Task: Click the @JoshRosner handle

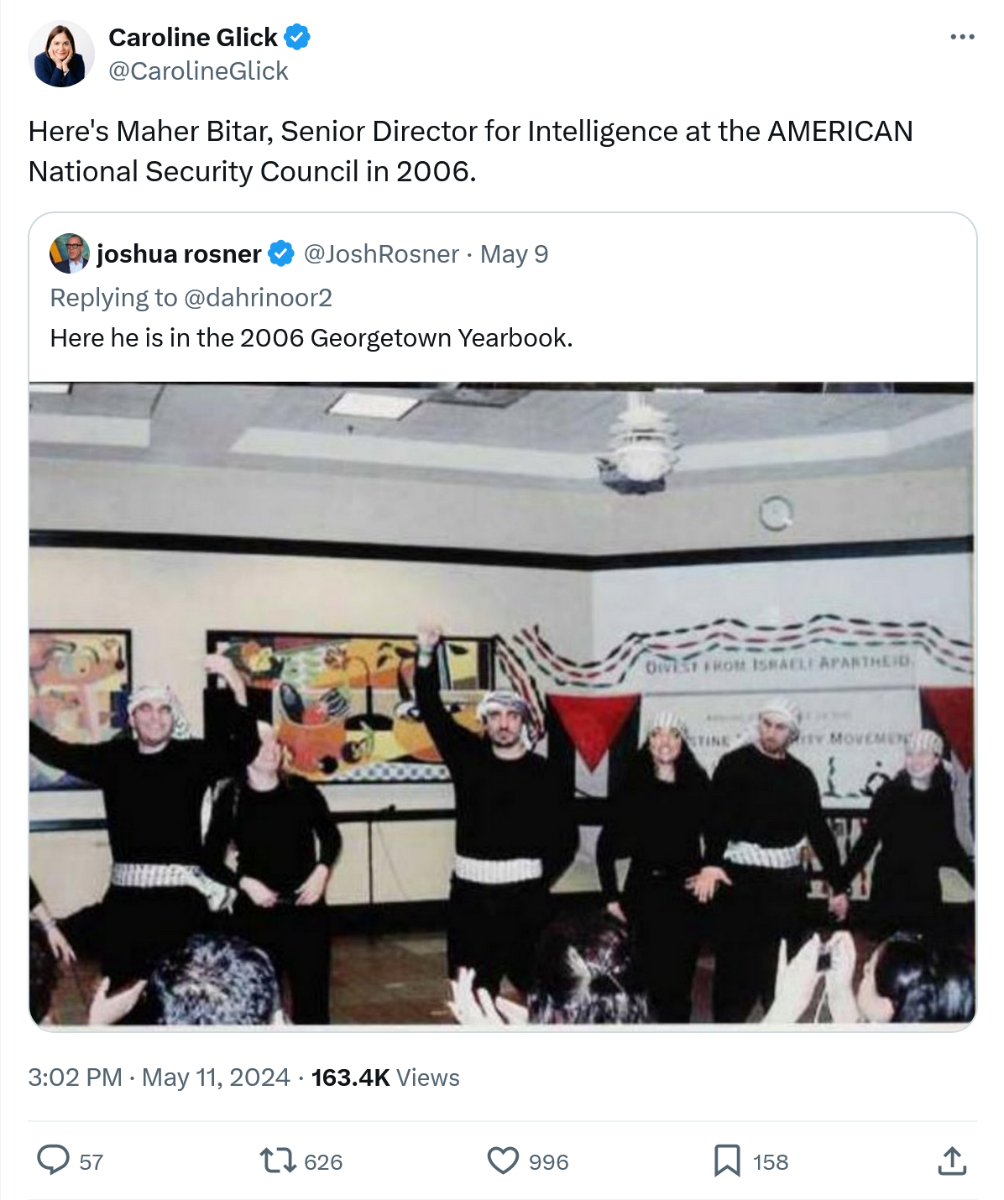Action: (x=380, y=254)
